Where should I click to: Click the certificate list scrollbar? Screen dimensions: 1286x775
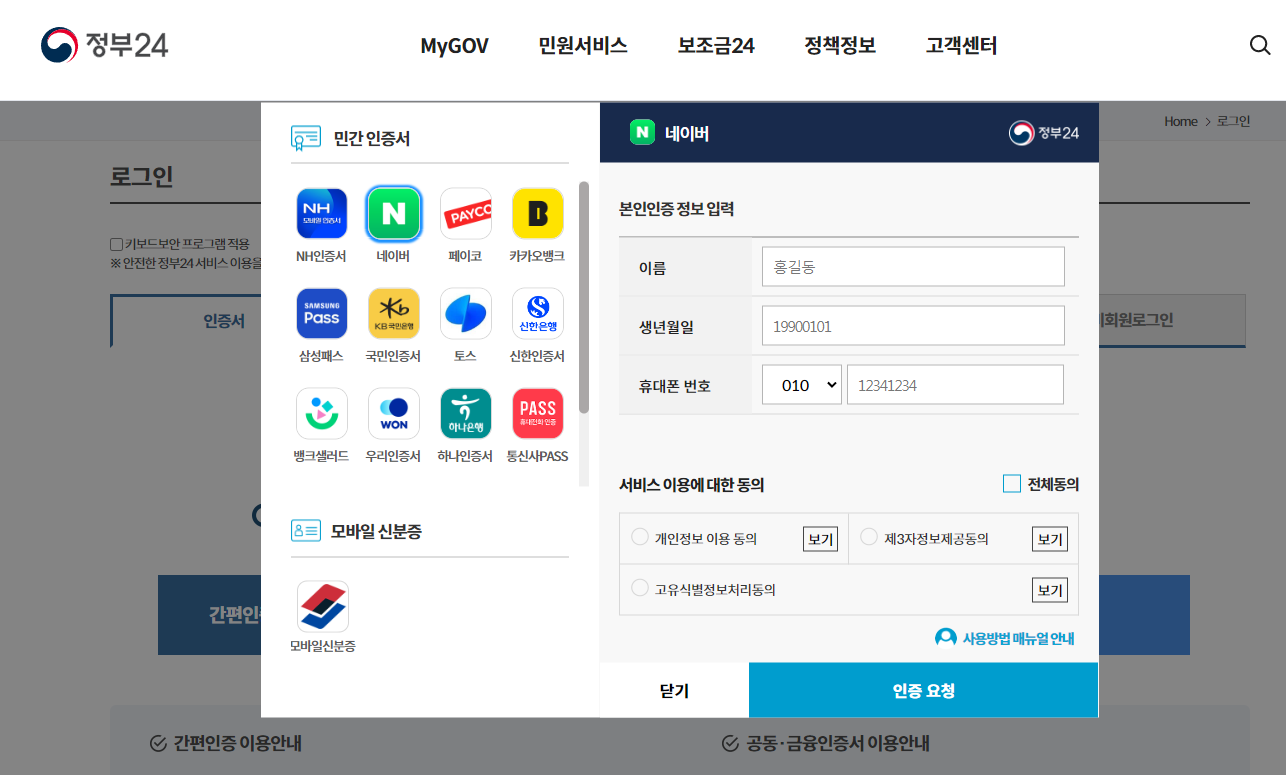click(x=584, y=297)
